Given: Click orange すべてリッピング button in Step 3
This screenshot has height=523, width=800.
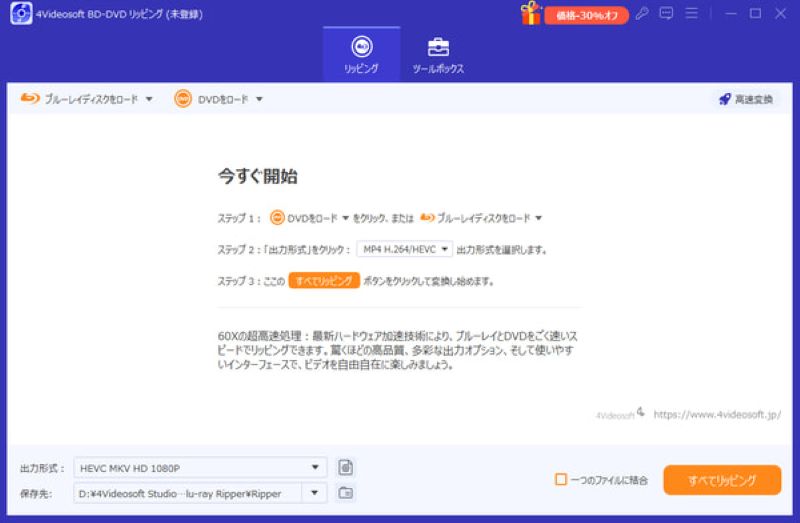Looking at the screenshot, I should click(324, 281).
